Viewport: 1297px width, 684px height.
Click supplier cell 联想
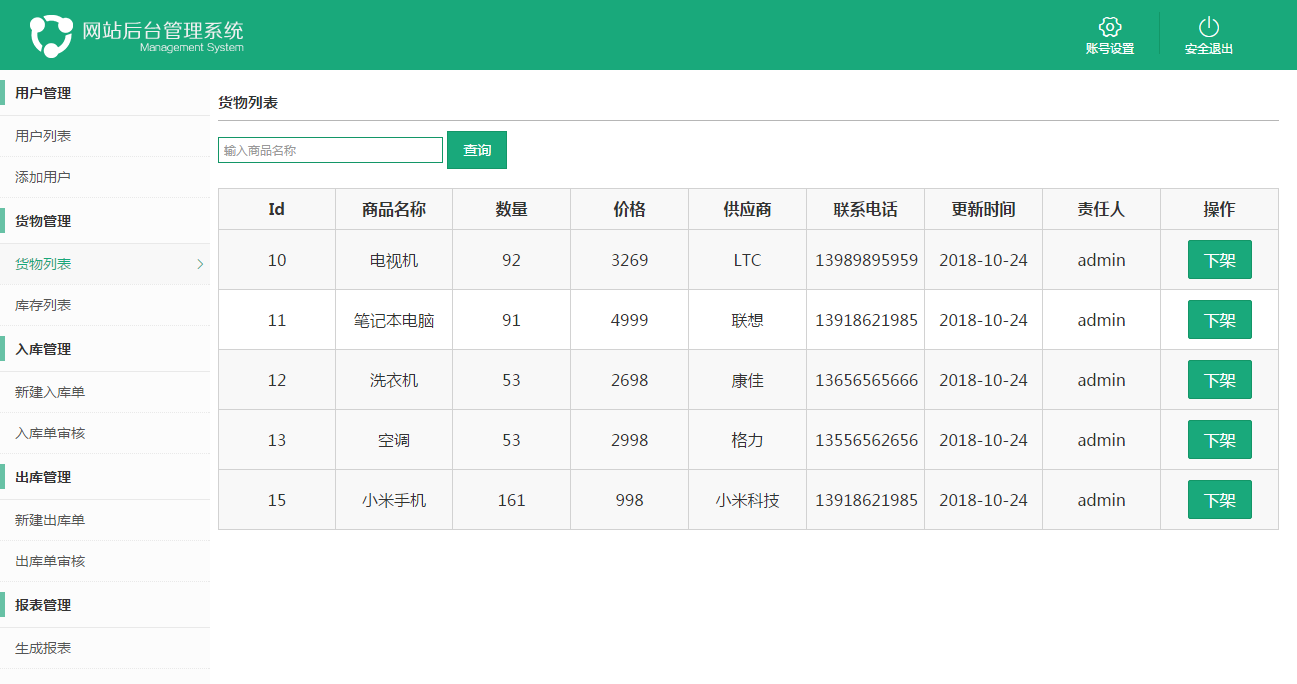747,320
